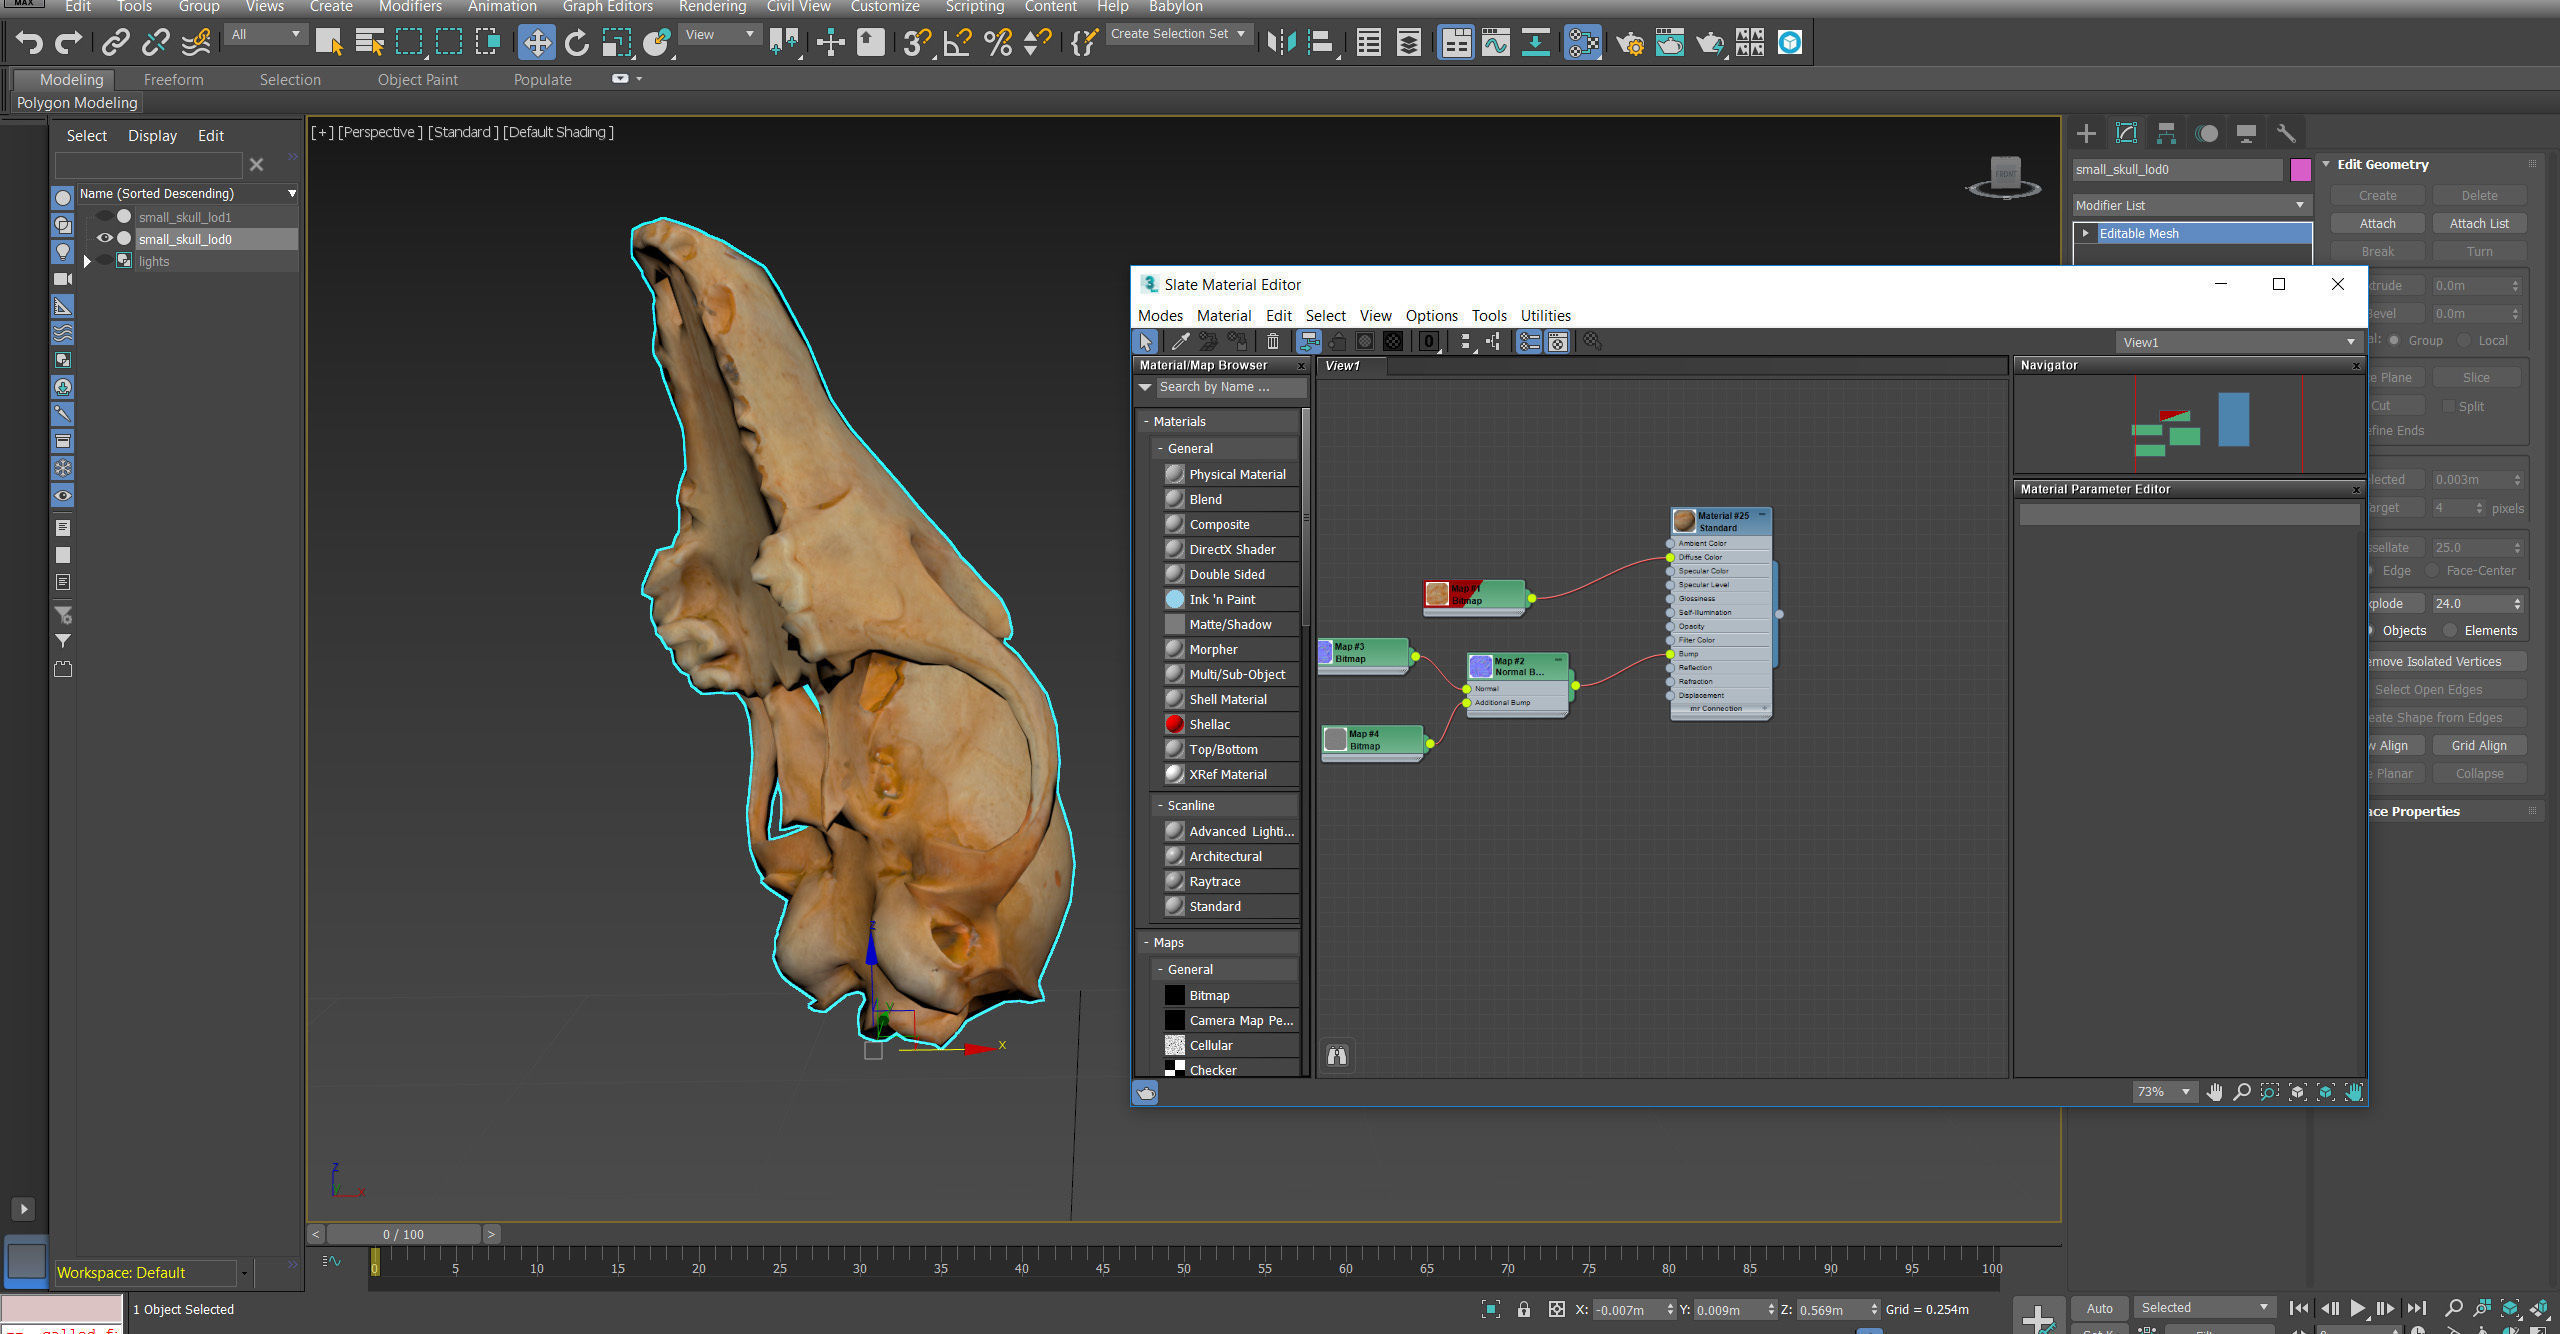Click the Redo arrow in the main toolbar
The height and width of the screenshot is (1334, 2560).
coord(68,42)
